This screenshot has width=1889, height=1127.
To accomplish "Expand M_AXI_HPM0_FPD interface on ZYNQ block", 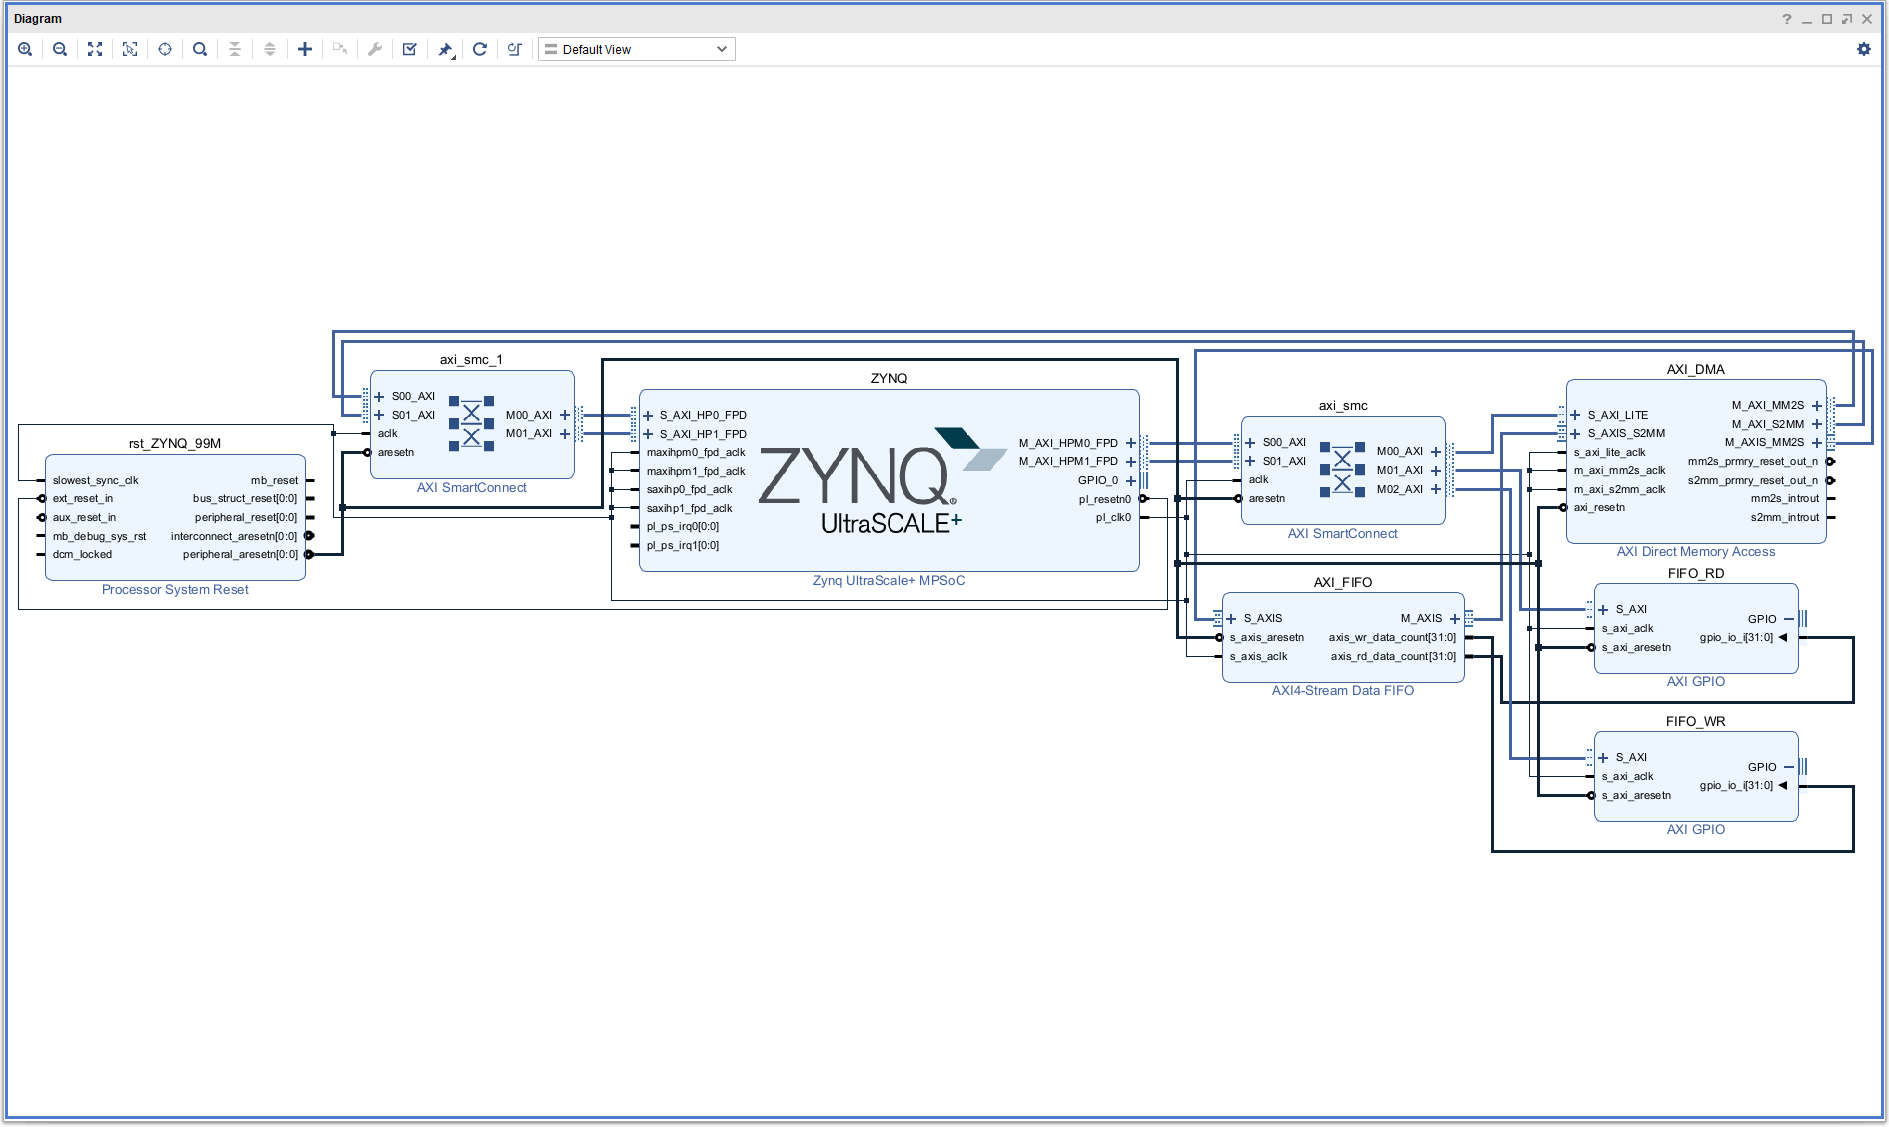I will point(1130,443).
